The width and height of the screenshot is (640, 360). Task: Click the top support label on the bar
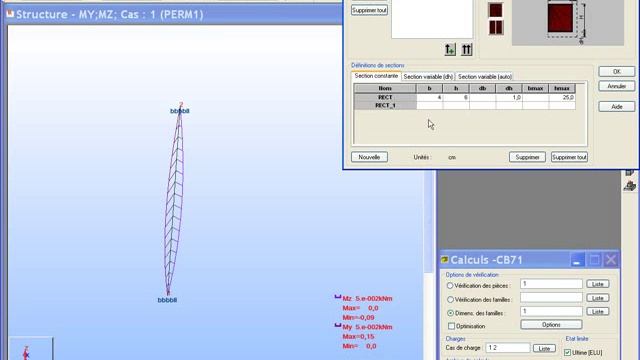coord(180,111)
